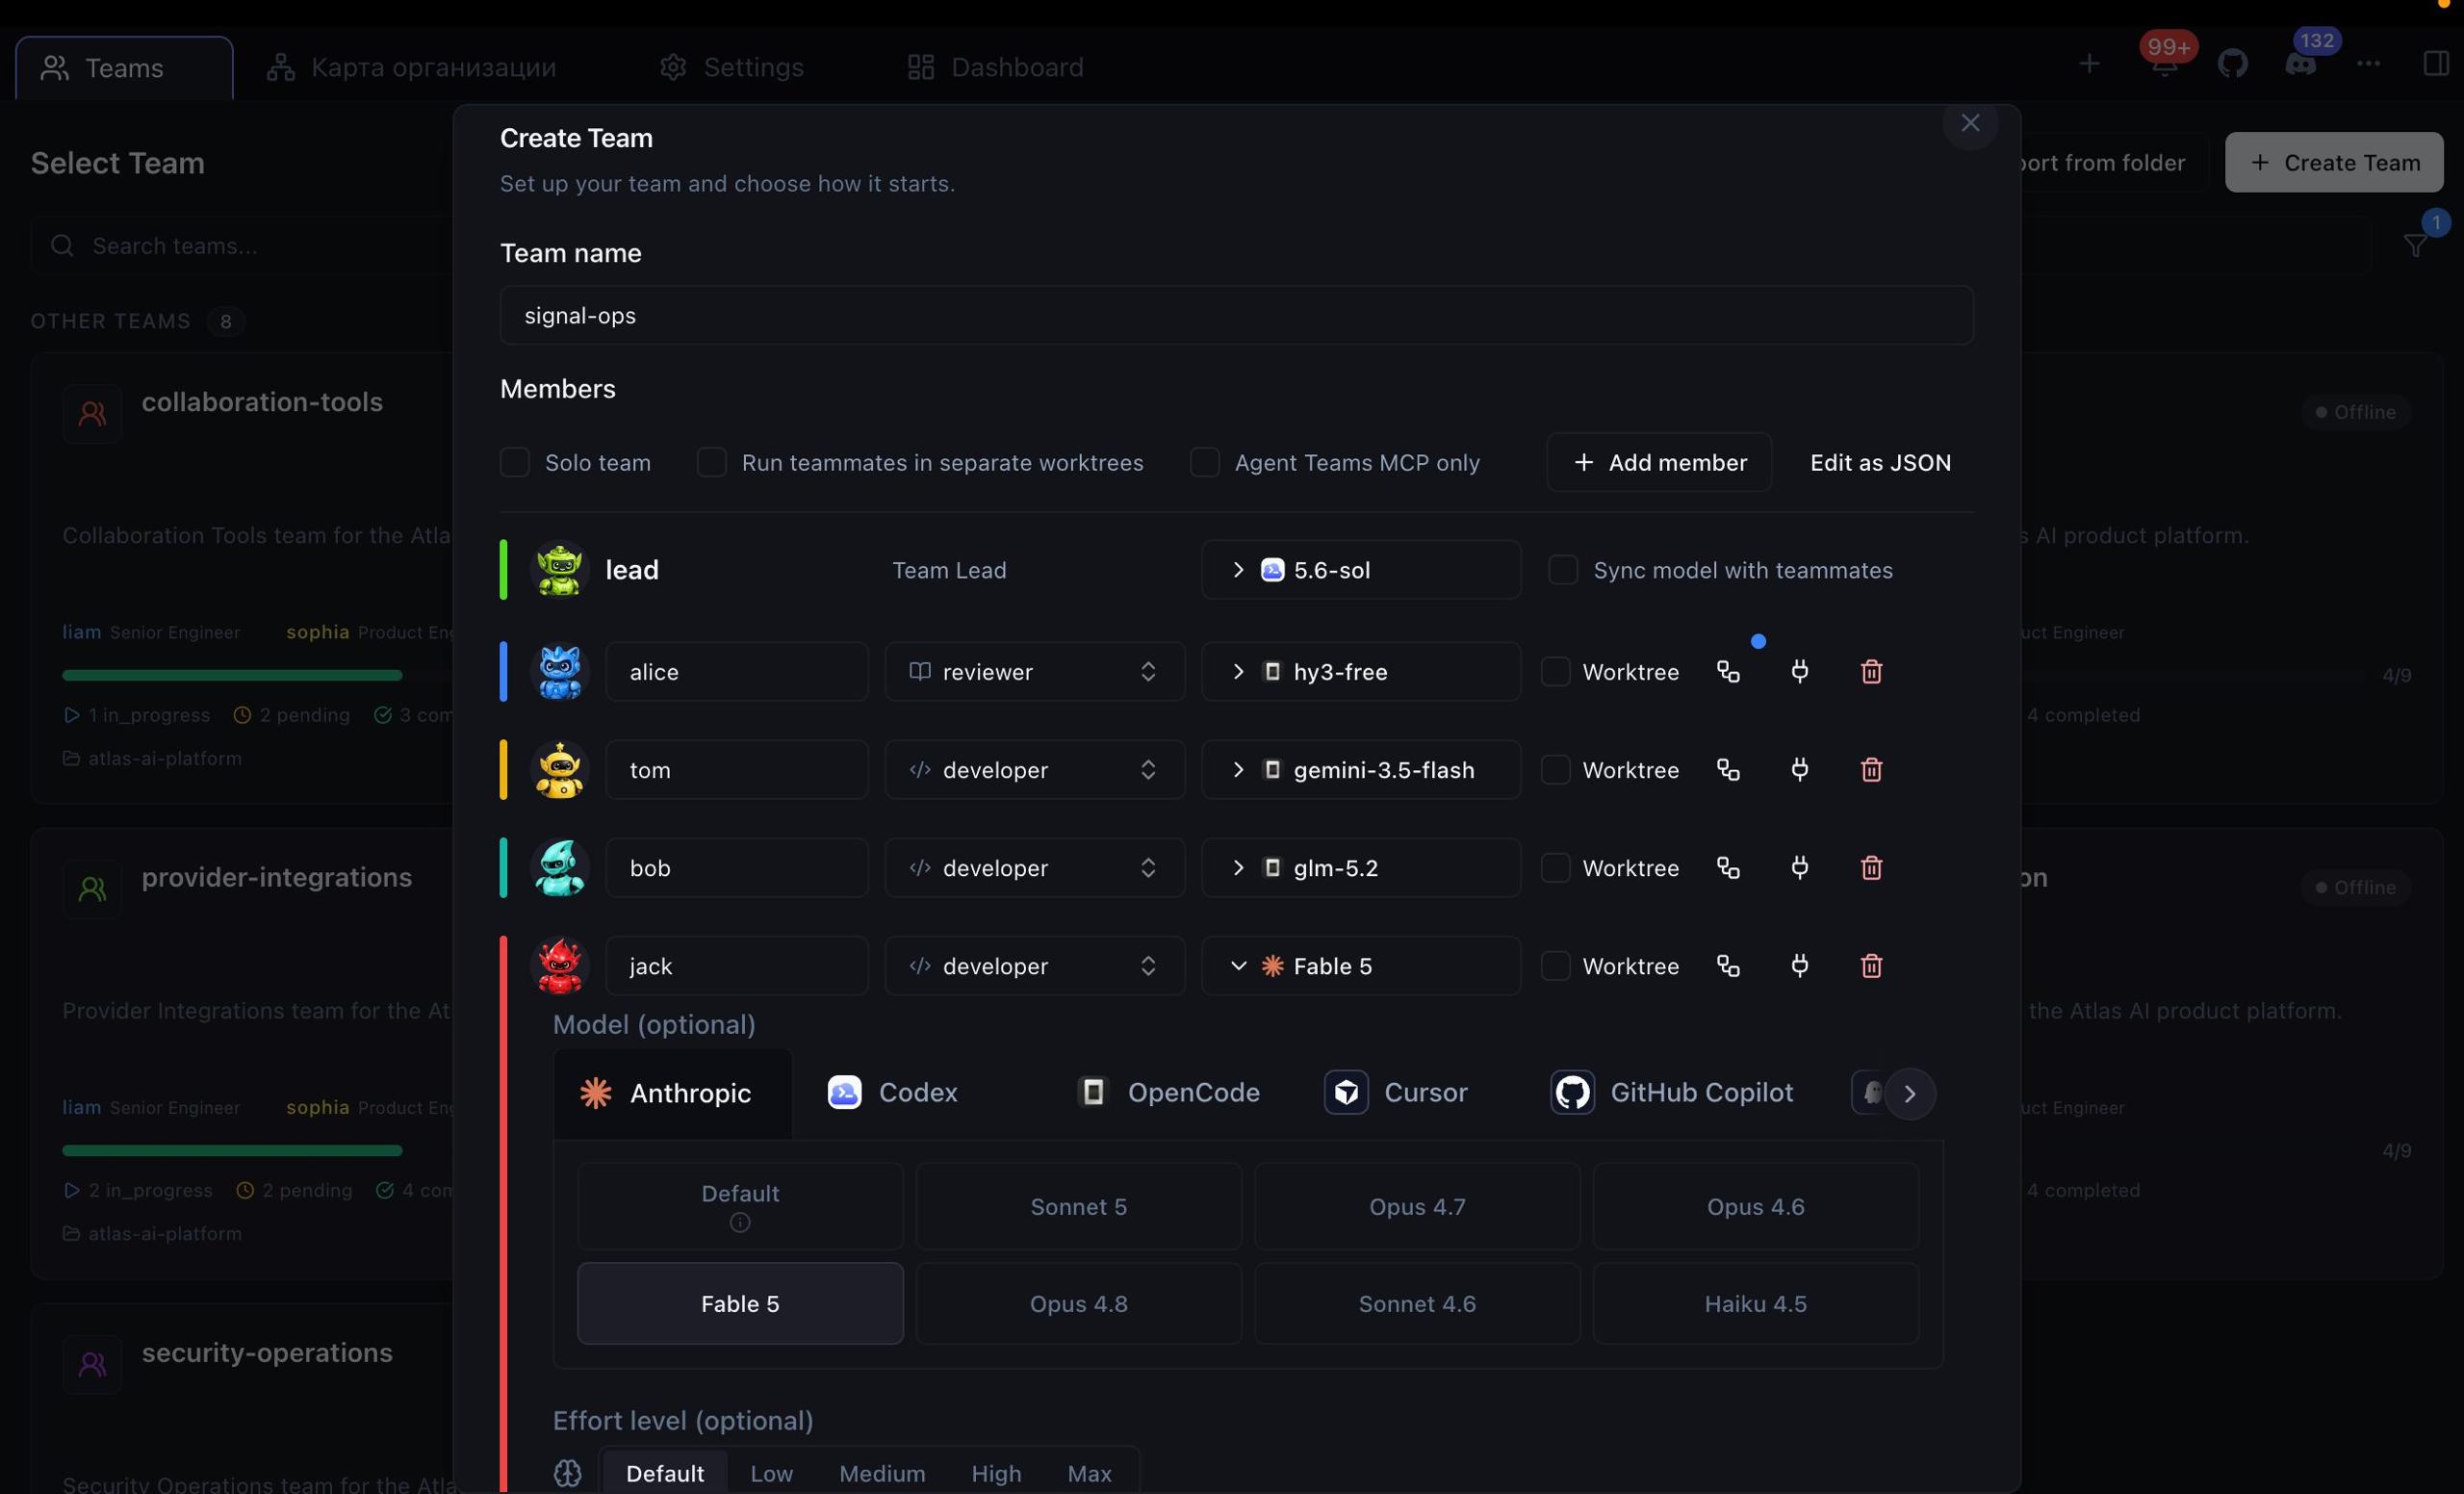
Task: Enable the Solo team checkbox
Action: pos(514,462)
